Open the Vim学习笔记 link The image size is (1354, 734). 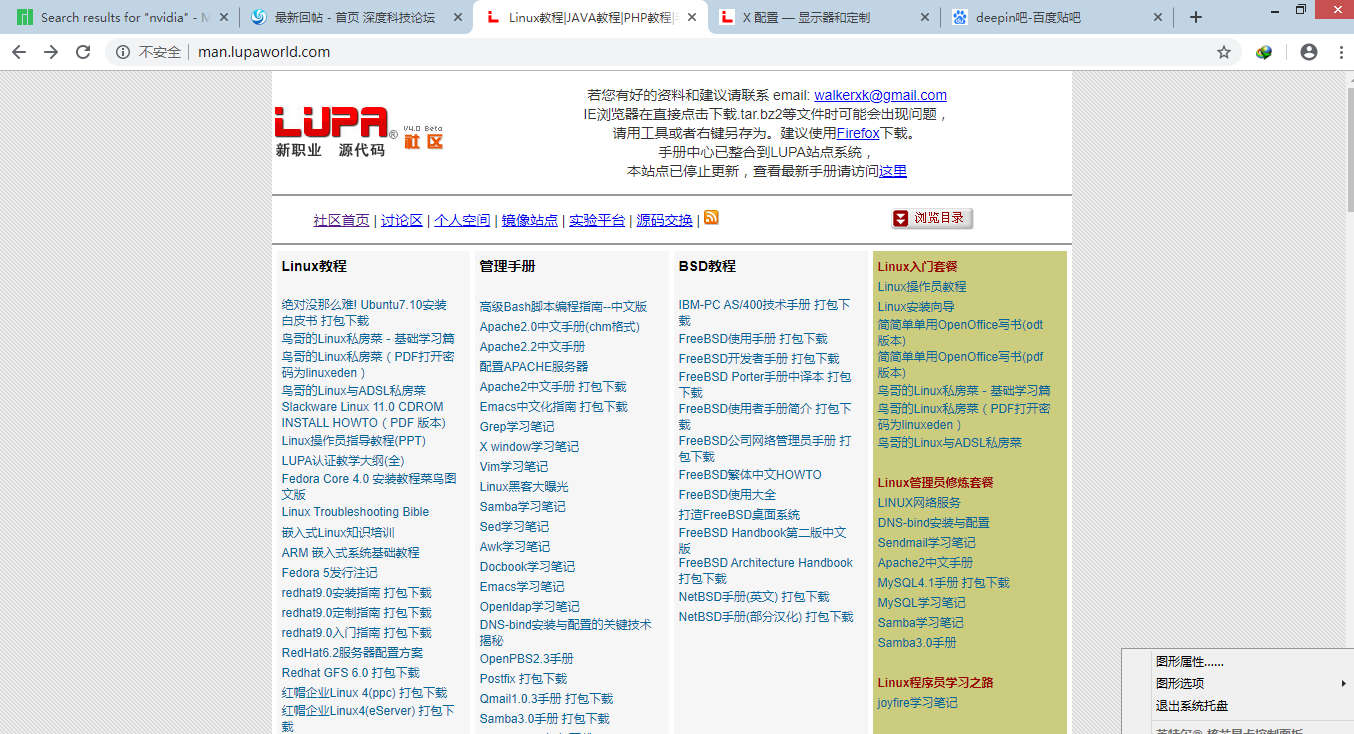pyautogui.click(x=514, y=467)
